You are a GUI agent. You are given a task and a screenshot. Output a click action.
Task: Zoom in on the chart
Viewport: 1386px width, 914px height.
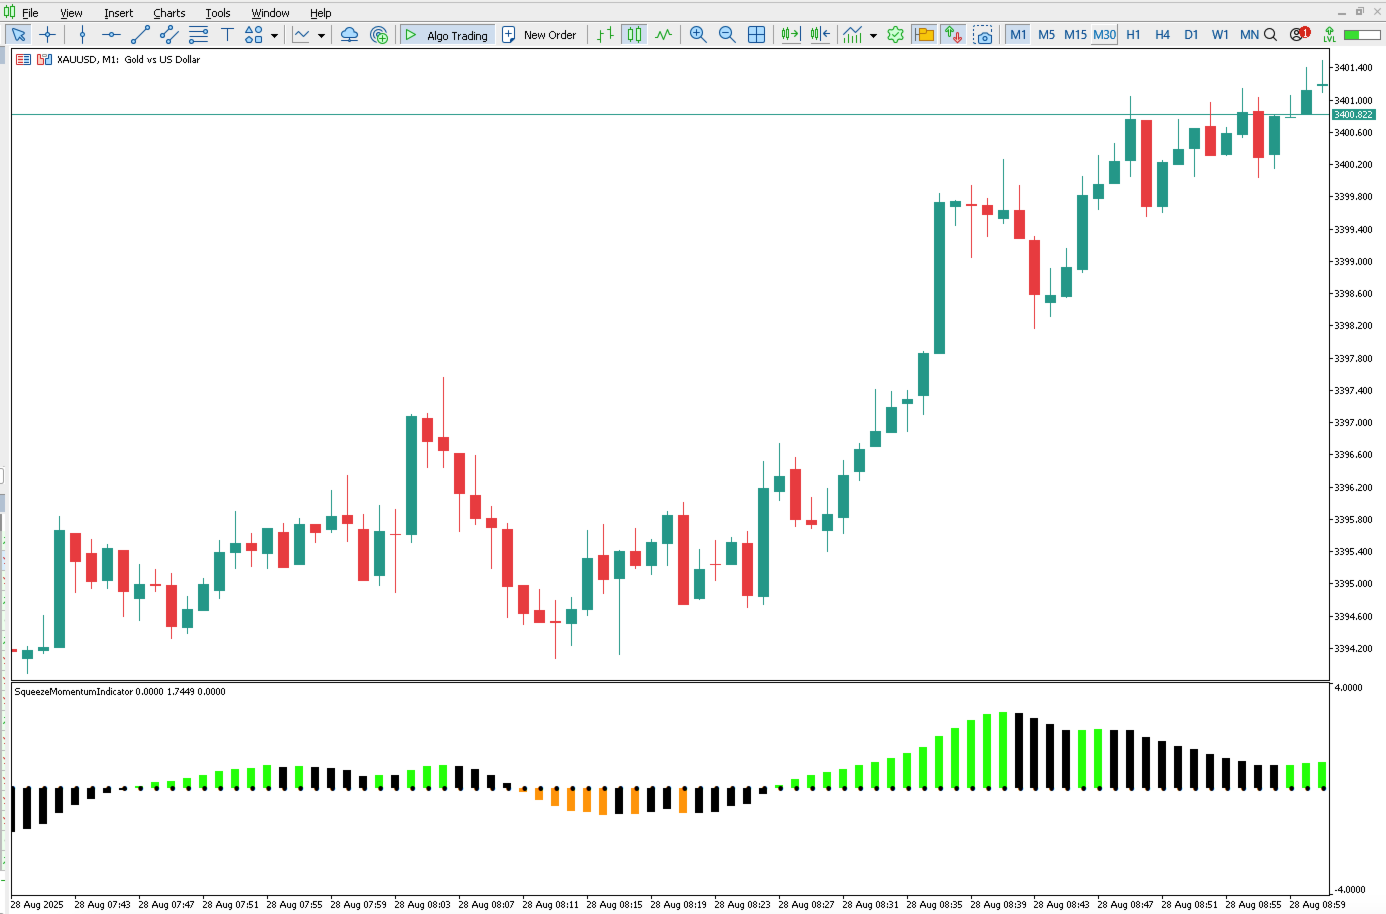(698, 35)
